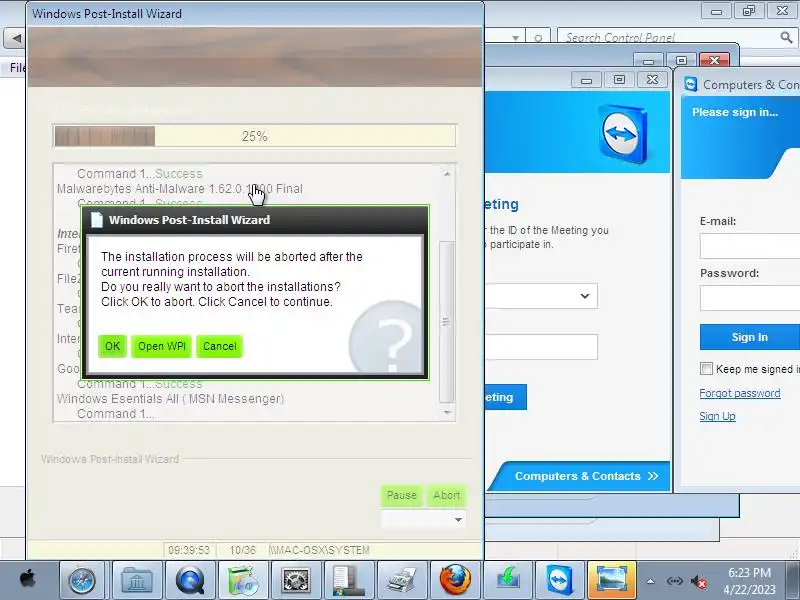Toggle Keep me signed in checkbox
Viewport: 800px width, 600px height.
(x=707, y=369)
